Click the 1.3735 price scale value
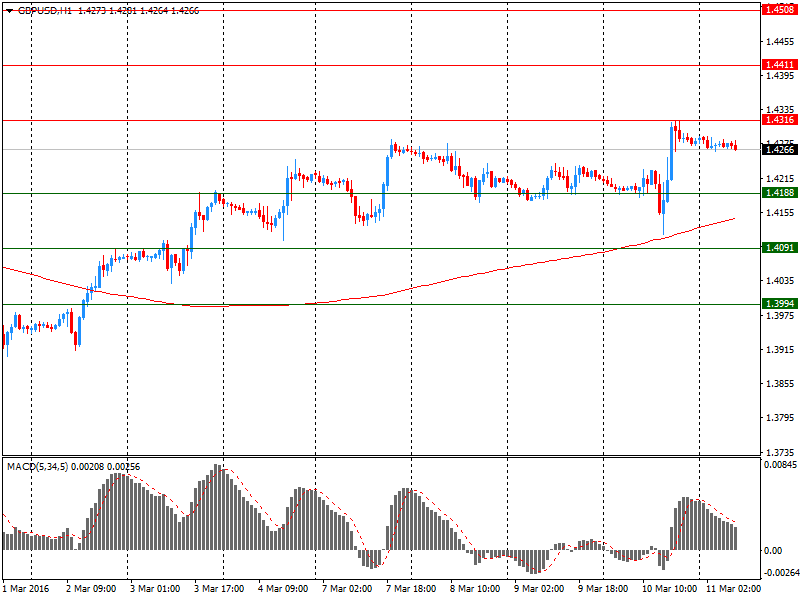The width and height of the screenshot is (800, 600). pyautogui.click(x=781, y=452)
